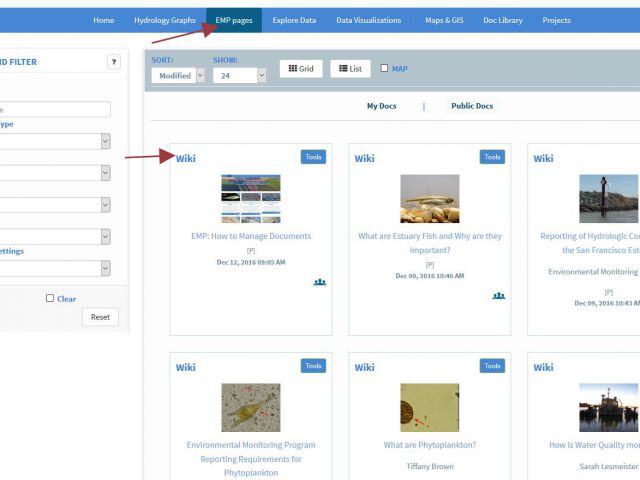640x480 pixels.
Task: Click the 'Dec 12, 2016 09:05 AM' date text
Action: (x=251, y=262)
